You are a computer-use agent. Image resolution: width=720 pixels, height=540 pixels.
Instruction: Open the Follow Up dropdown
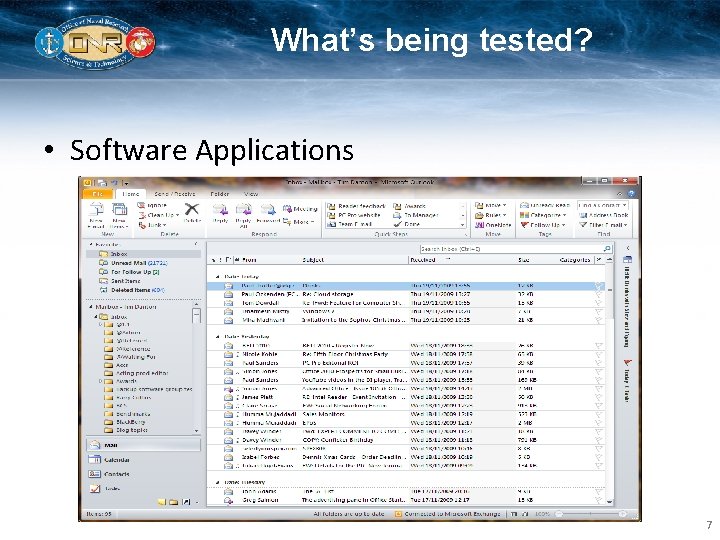click(543, 225)
